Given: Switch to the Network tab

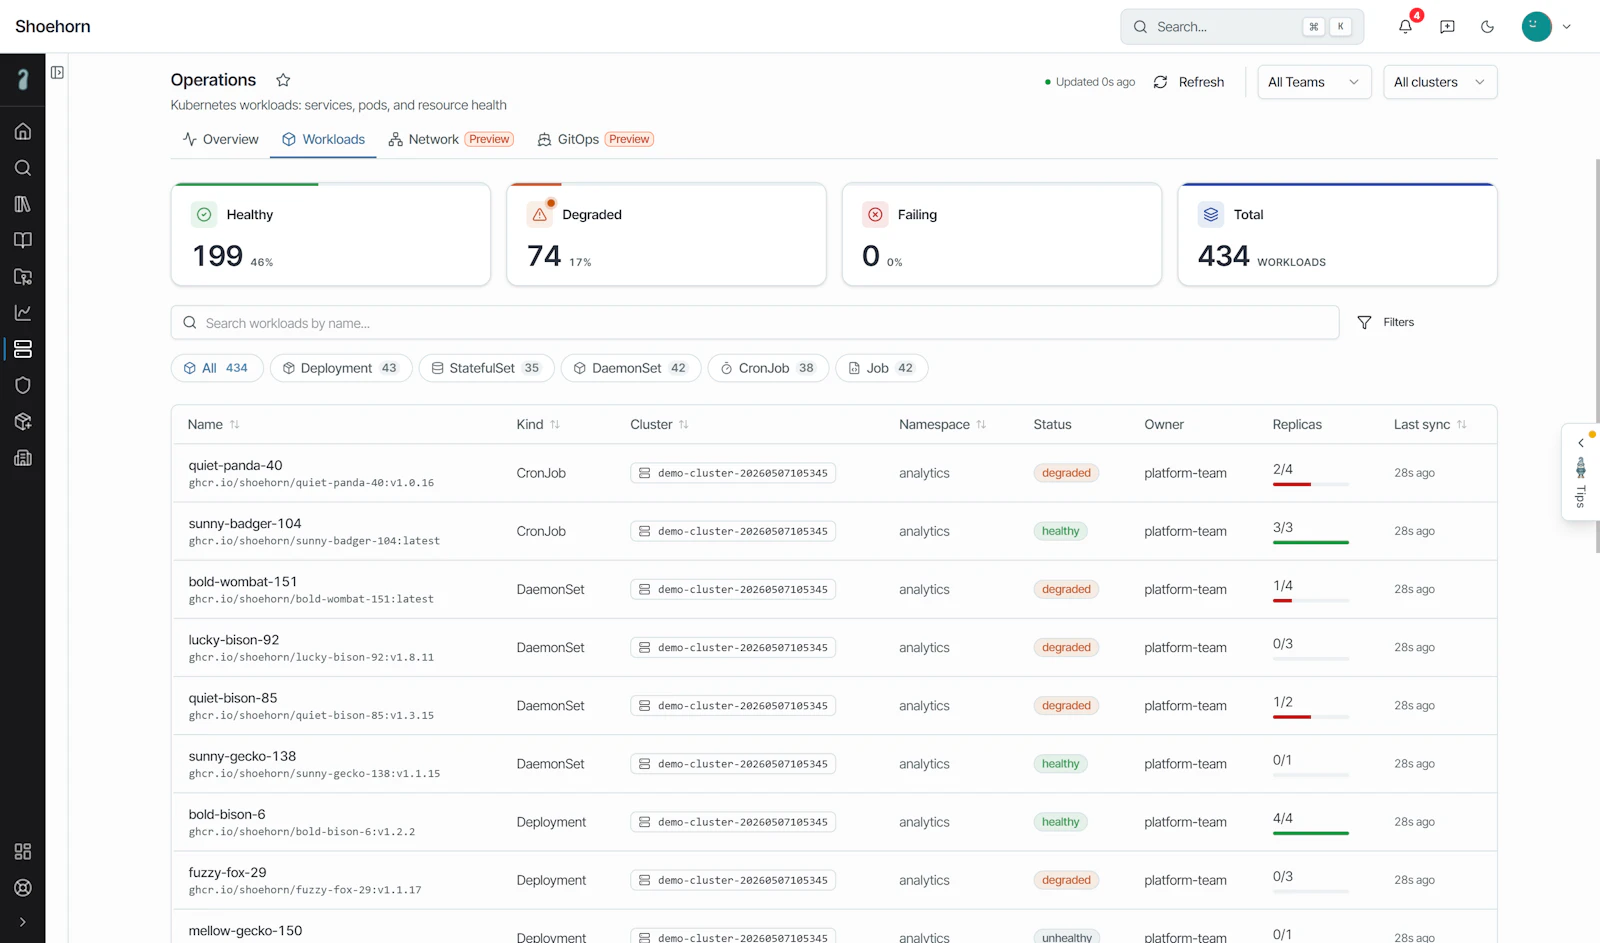Looking at the screenshot, I should click(451, 139).
